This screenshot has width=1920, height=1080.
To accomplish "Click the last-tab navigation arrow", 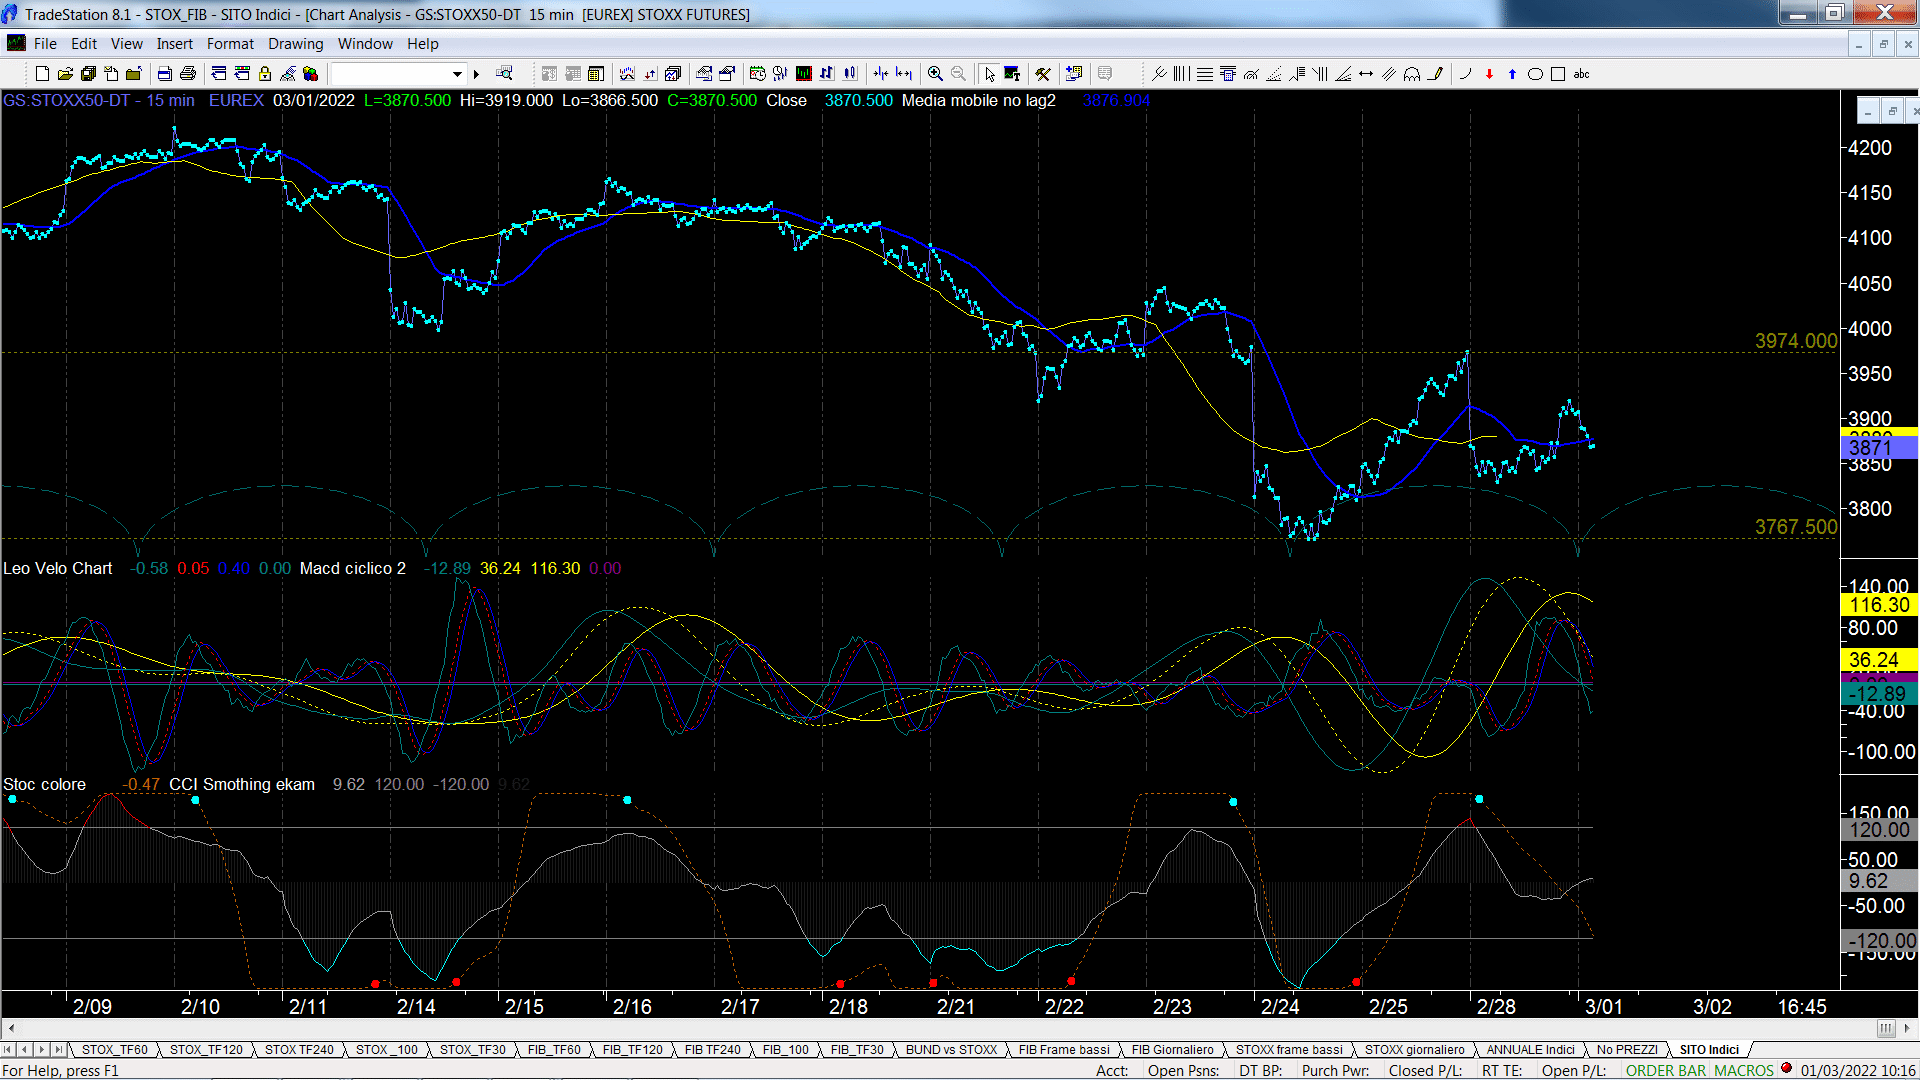I will [58, 1049].
